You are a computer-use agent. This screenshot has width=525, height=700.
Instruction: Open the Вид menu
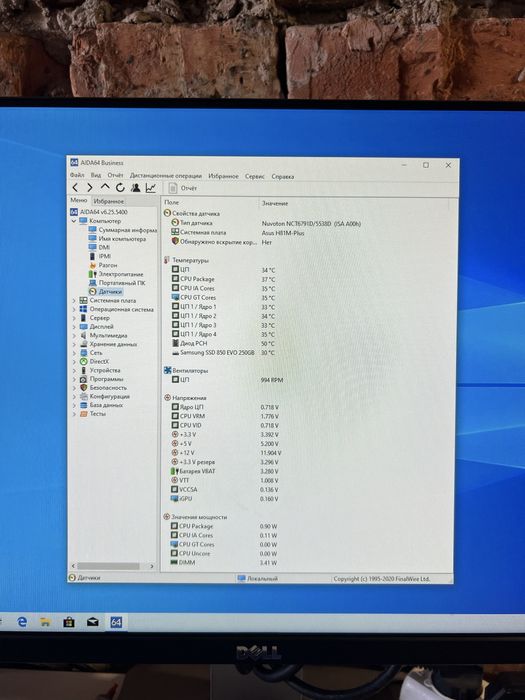(96, 175)
